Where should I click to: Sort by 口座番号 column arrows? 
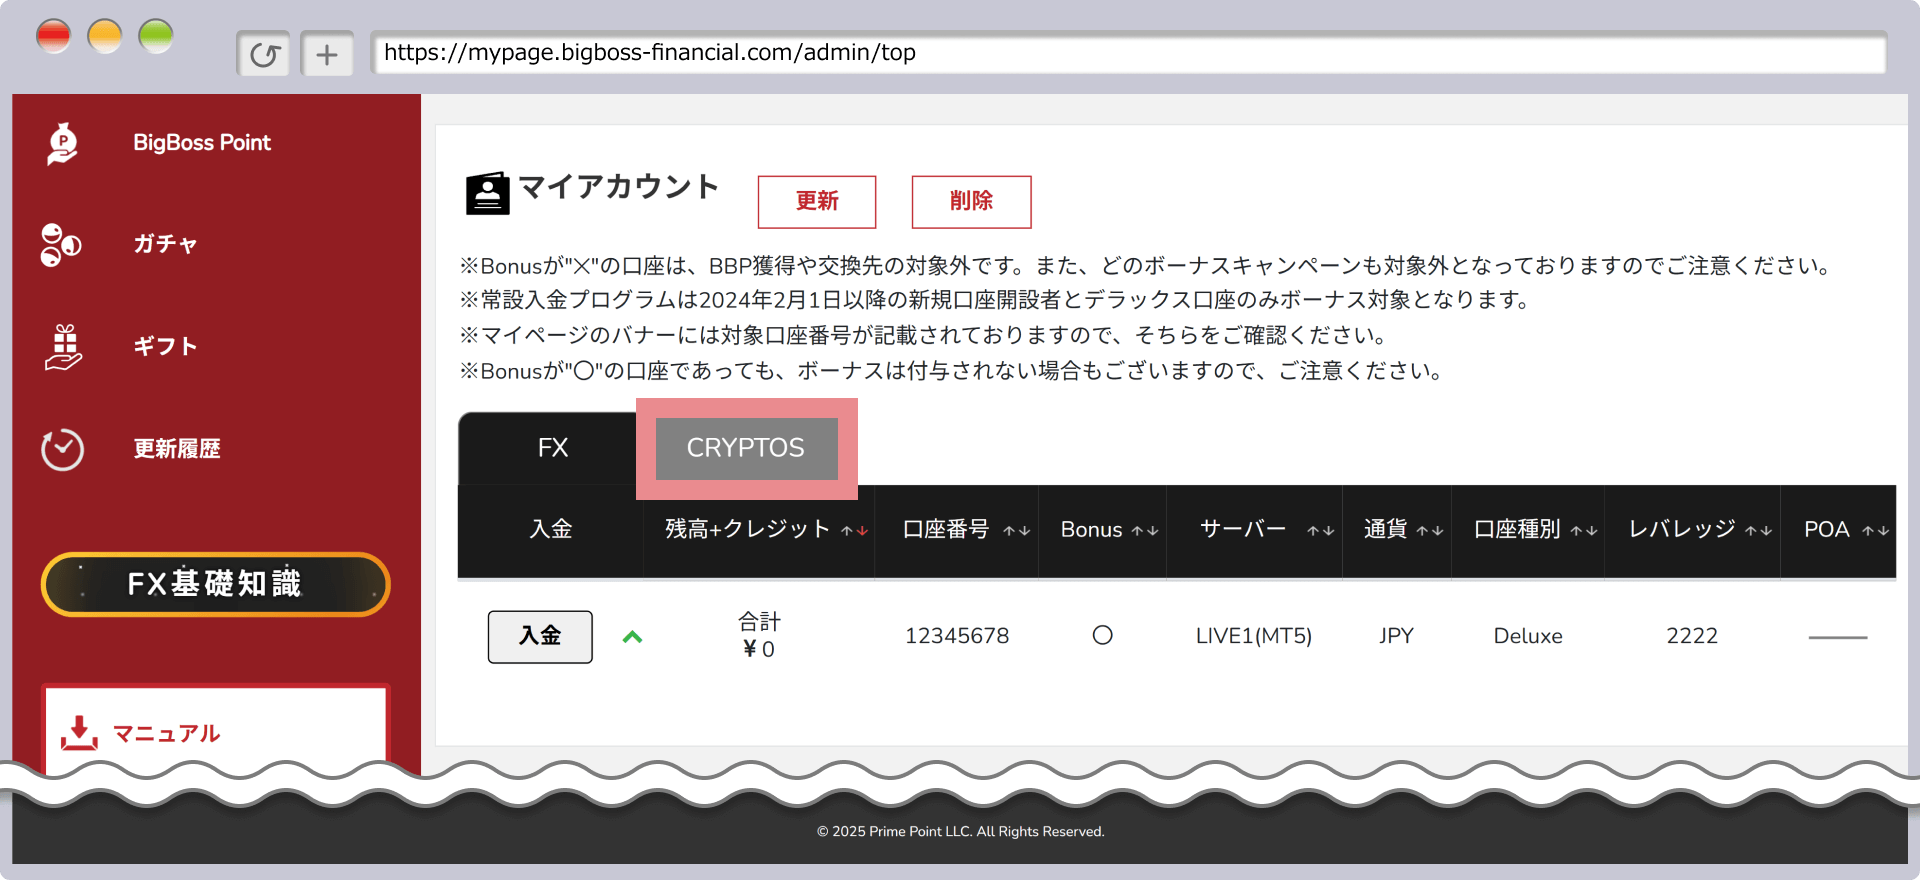pyautogui.click(x=1016, y=531)
